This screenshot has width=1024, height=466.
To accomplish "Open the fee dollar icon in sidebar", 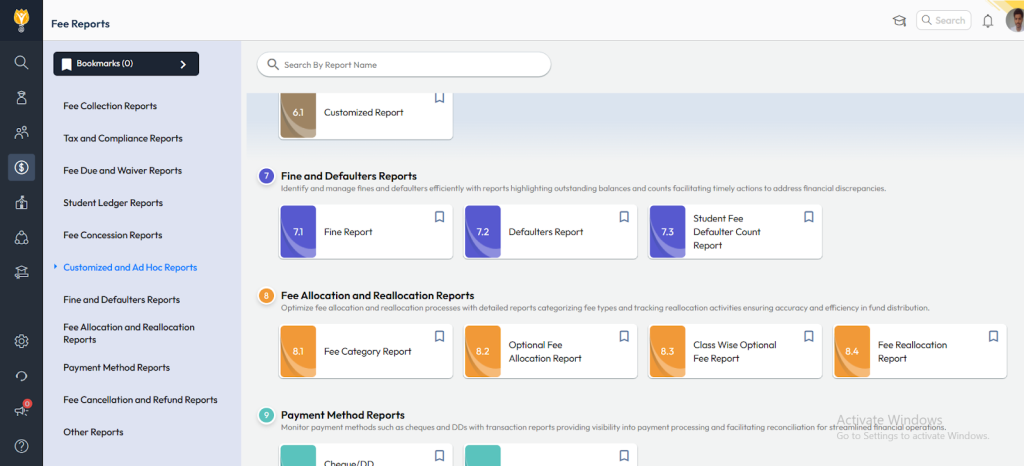I will (21, 167).
